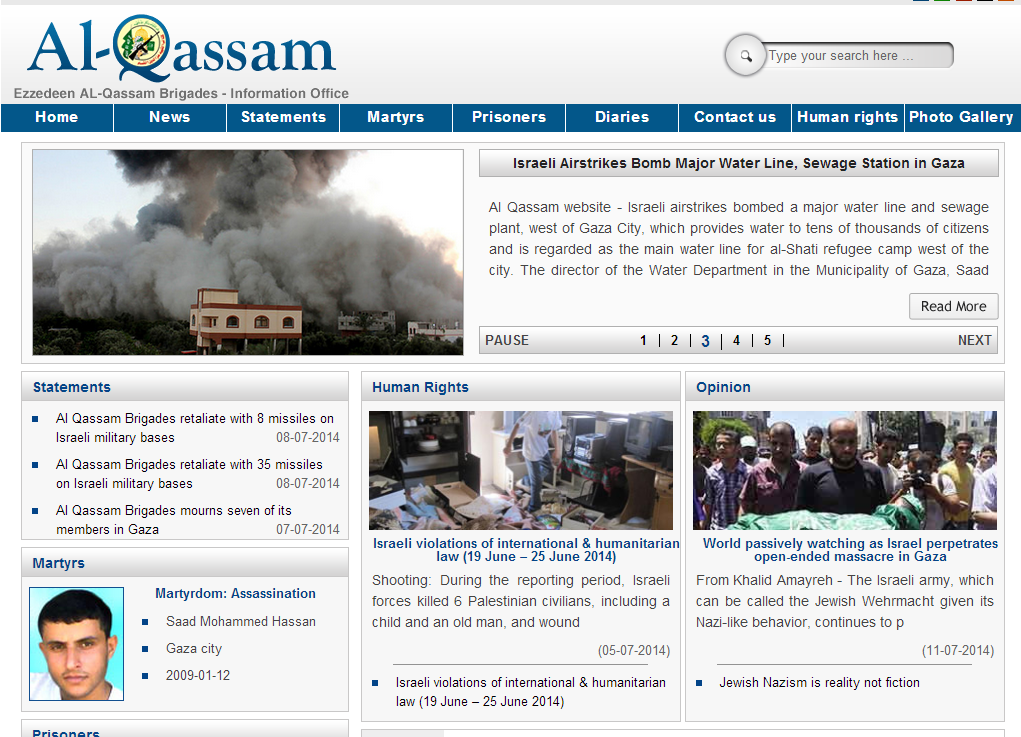Click the Read More button

coord(953,307)
